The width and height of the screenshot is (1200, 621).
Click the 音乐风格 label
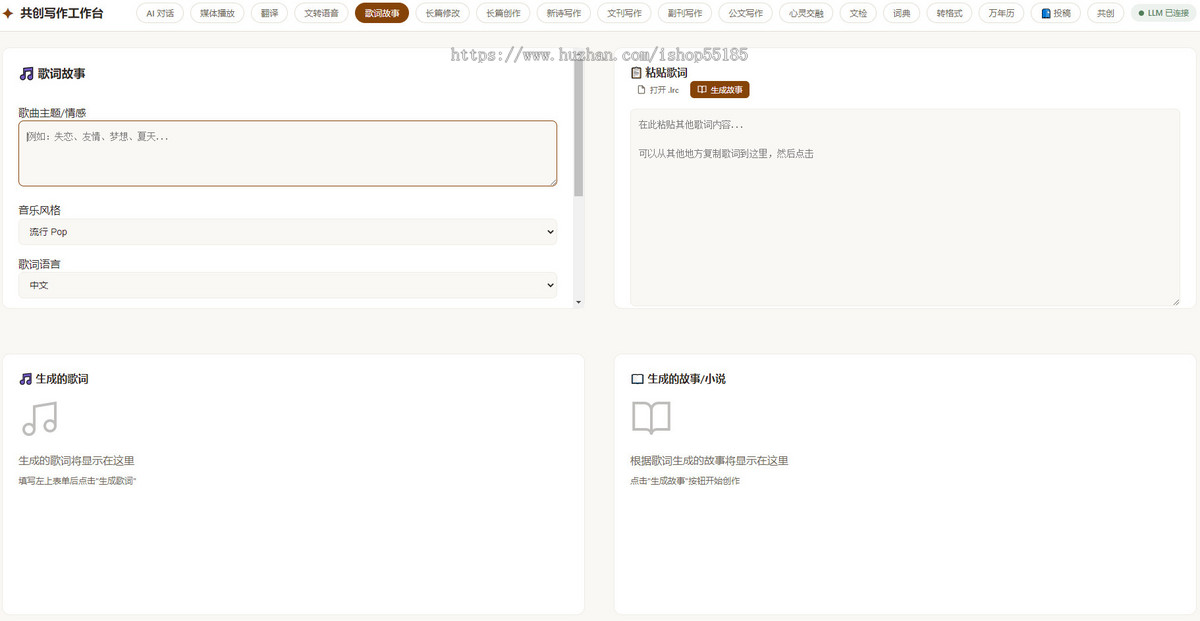pyautogui.click(x=39, y=210)
